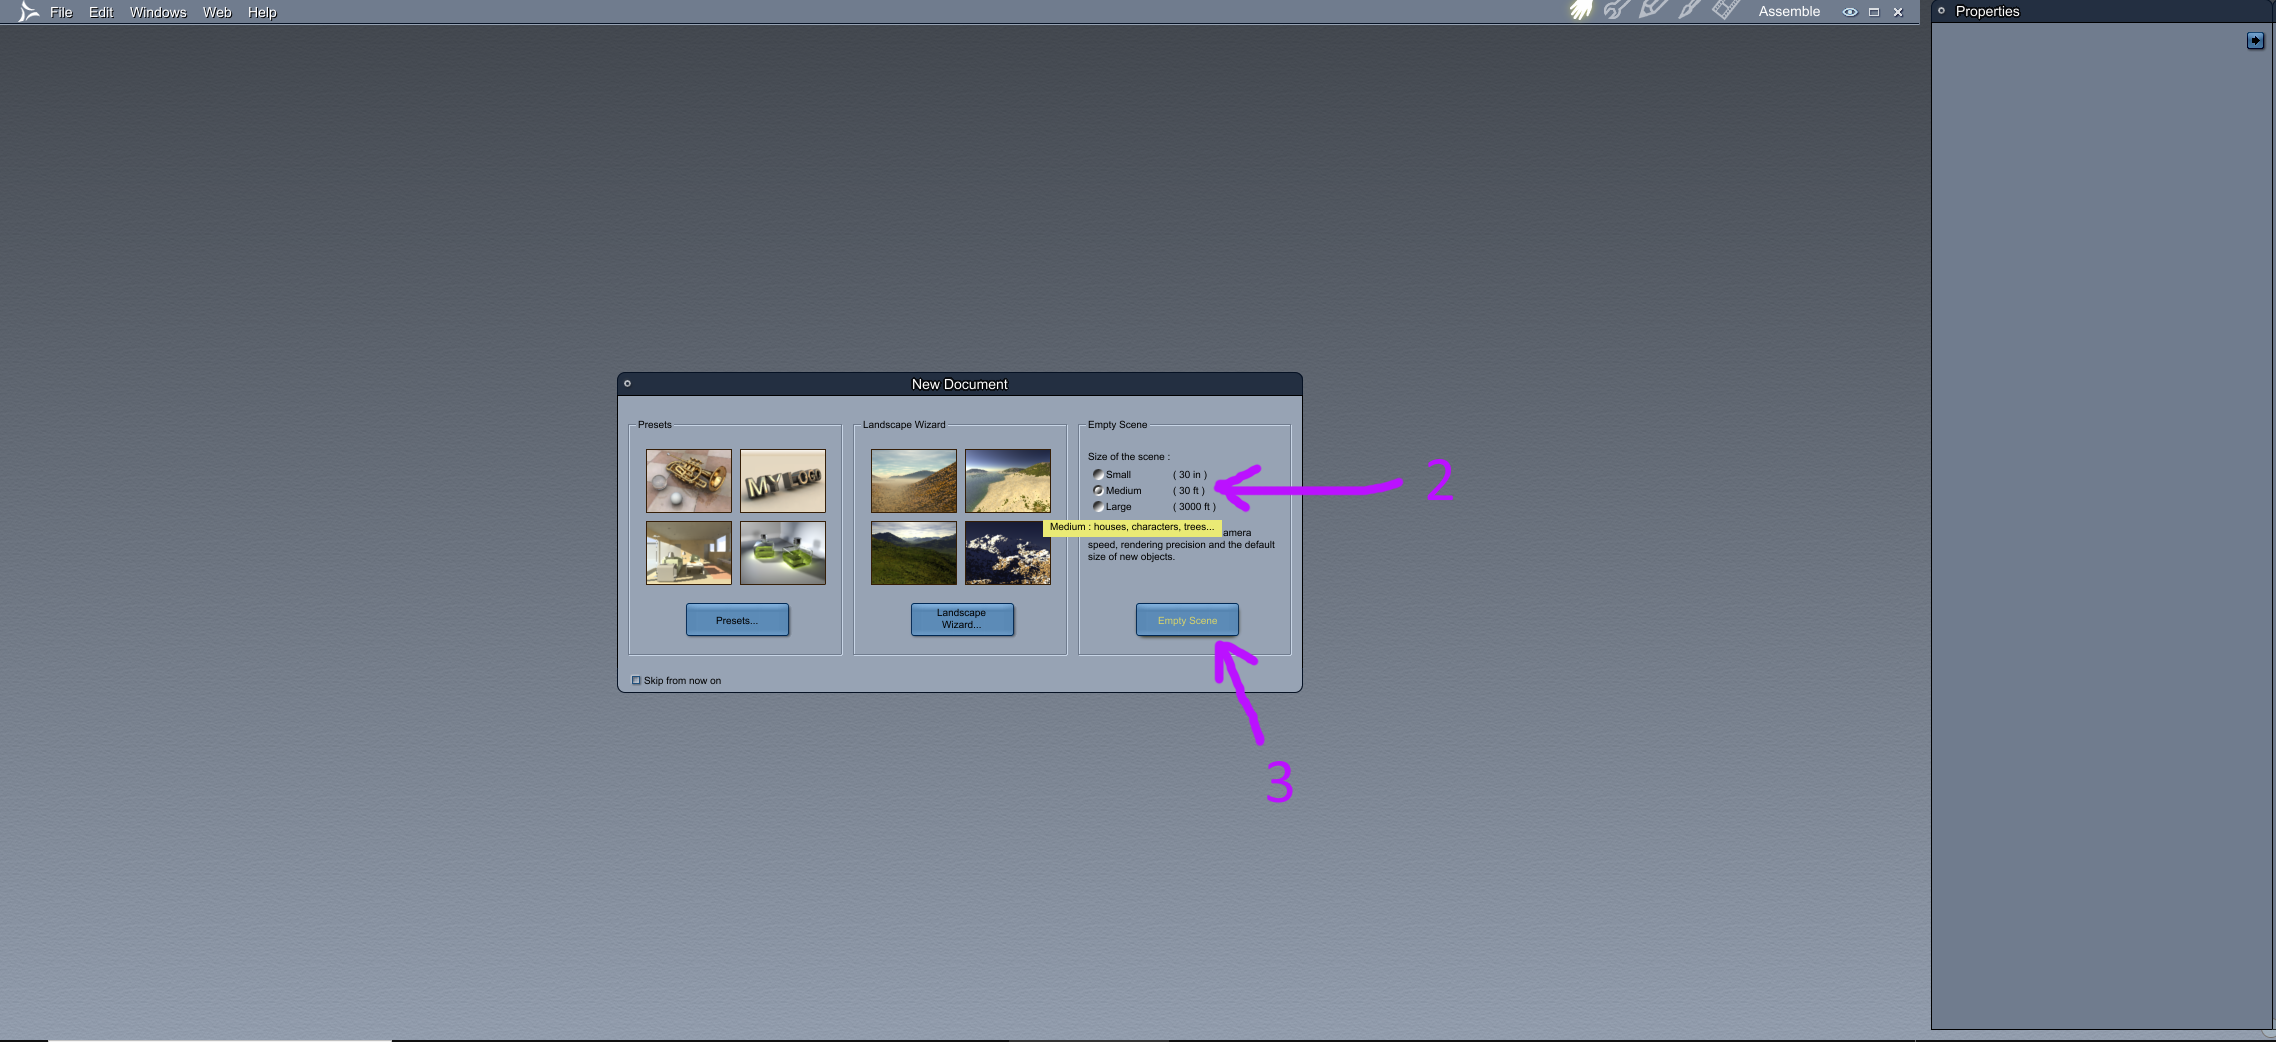Click the Carrara logo icon in the menu bar
The width and height of the screenshot is (2276, 1042).
[28, 12]
